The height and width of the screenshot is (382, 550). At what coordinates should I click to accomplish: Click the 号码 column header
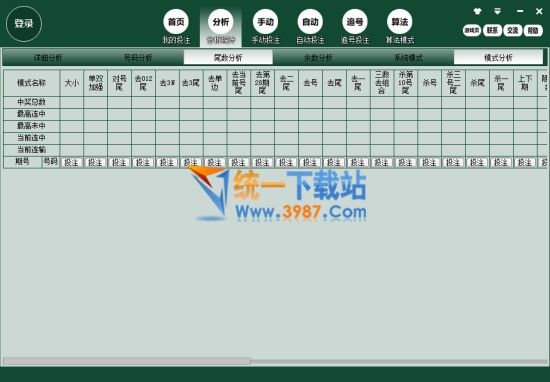(x=51, y=162)
